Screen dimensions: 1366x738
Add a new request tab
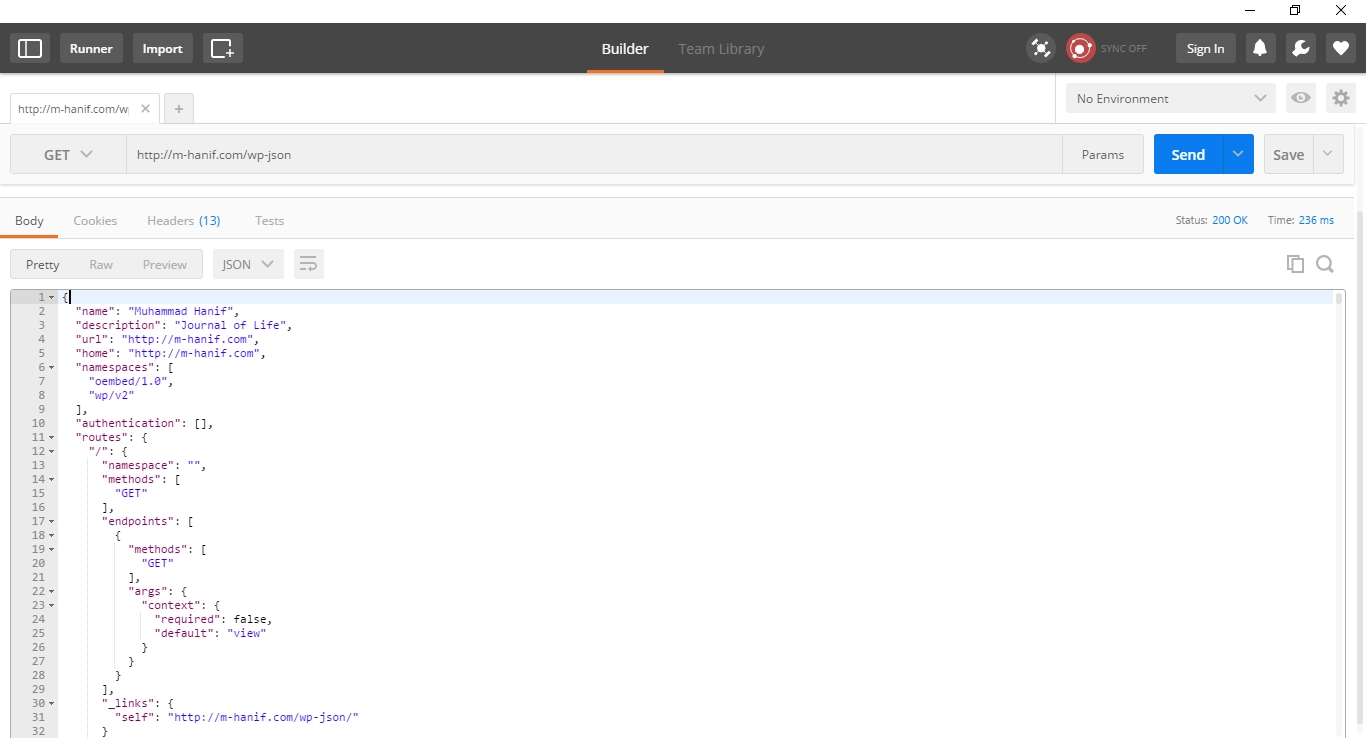point(178,109)
